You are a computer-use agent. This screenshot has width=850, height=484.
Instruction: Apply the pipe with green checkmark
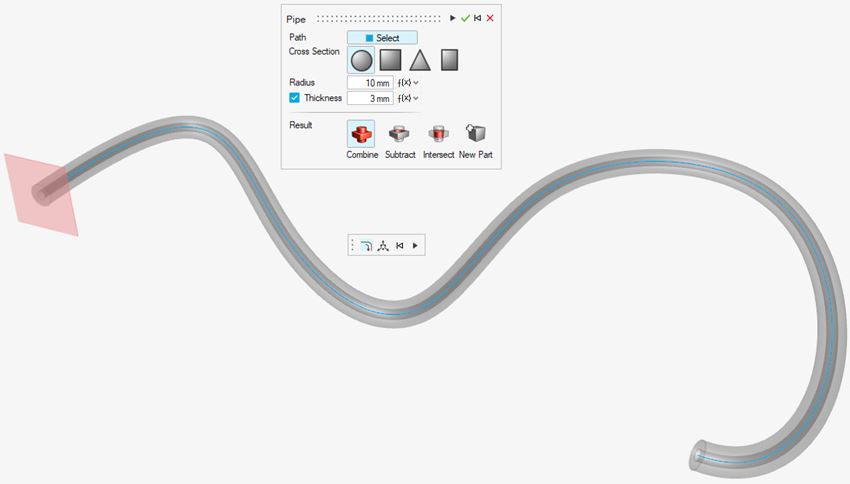point(465,18)
